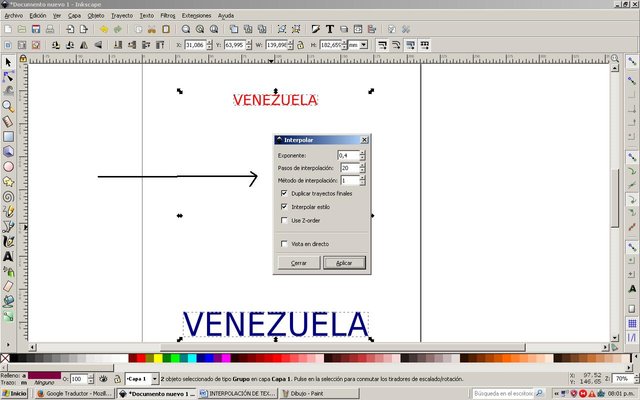
Task: Increase Pasos de interpolación spinner
Action: (362, 165)
